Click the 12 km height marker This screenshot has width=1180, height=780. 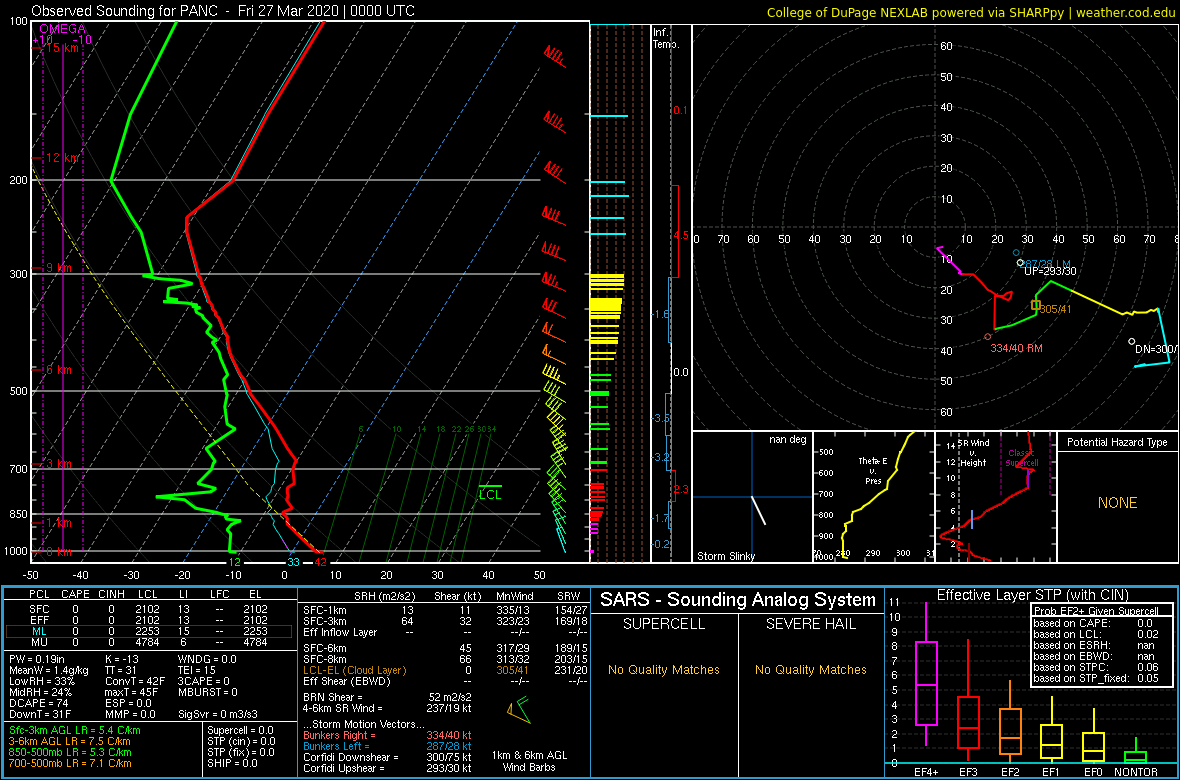pos(62,159)
